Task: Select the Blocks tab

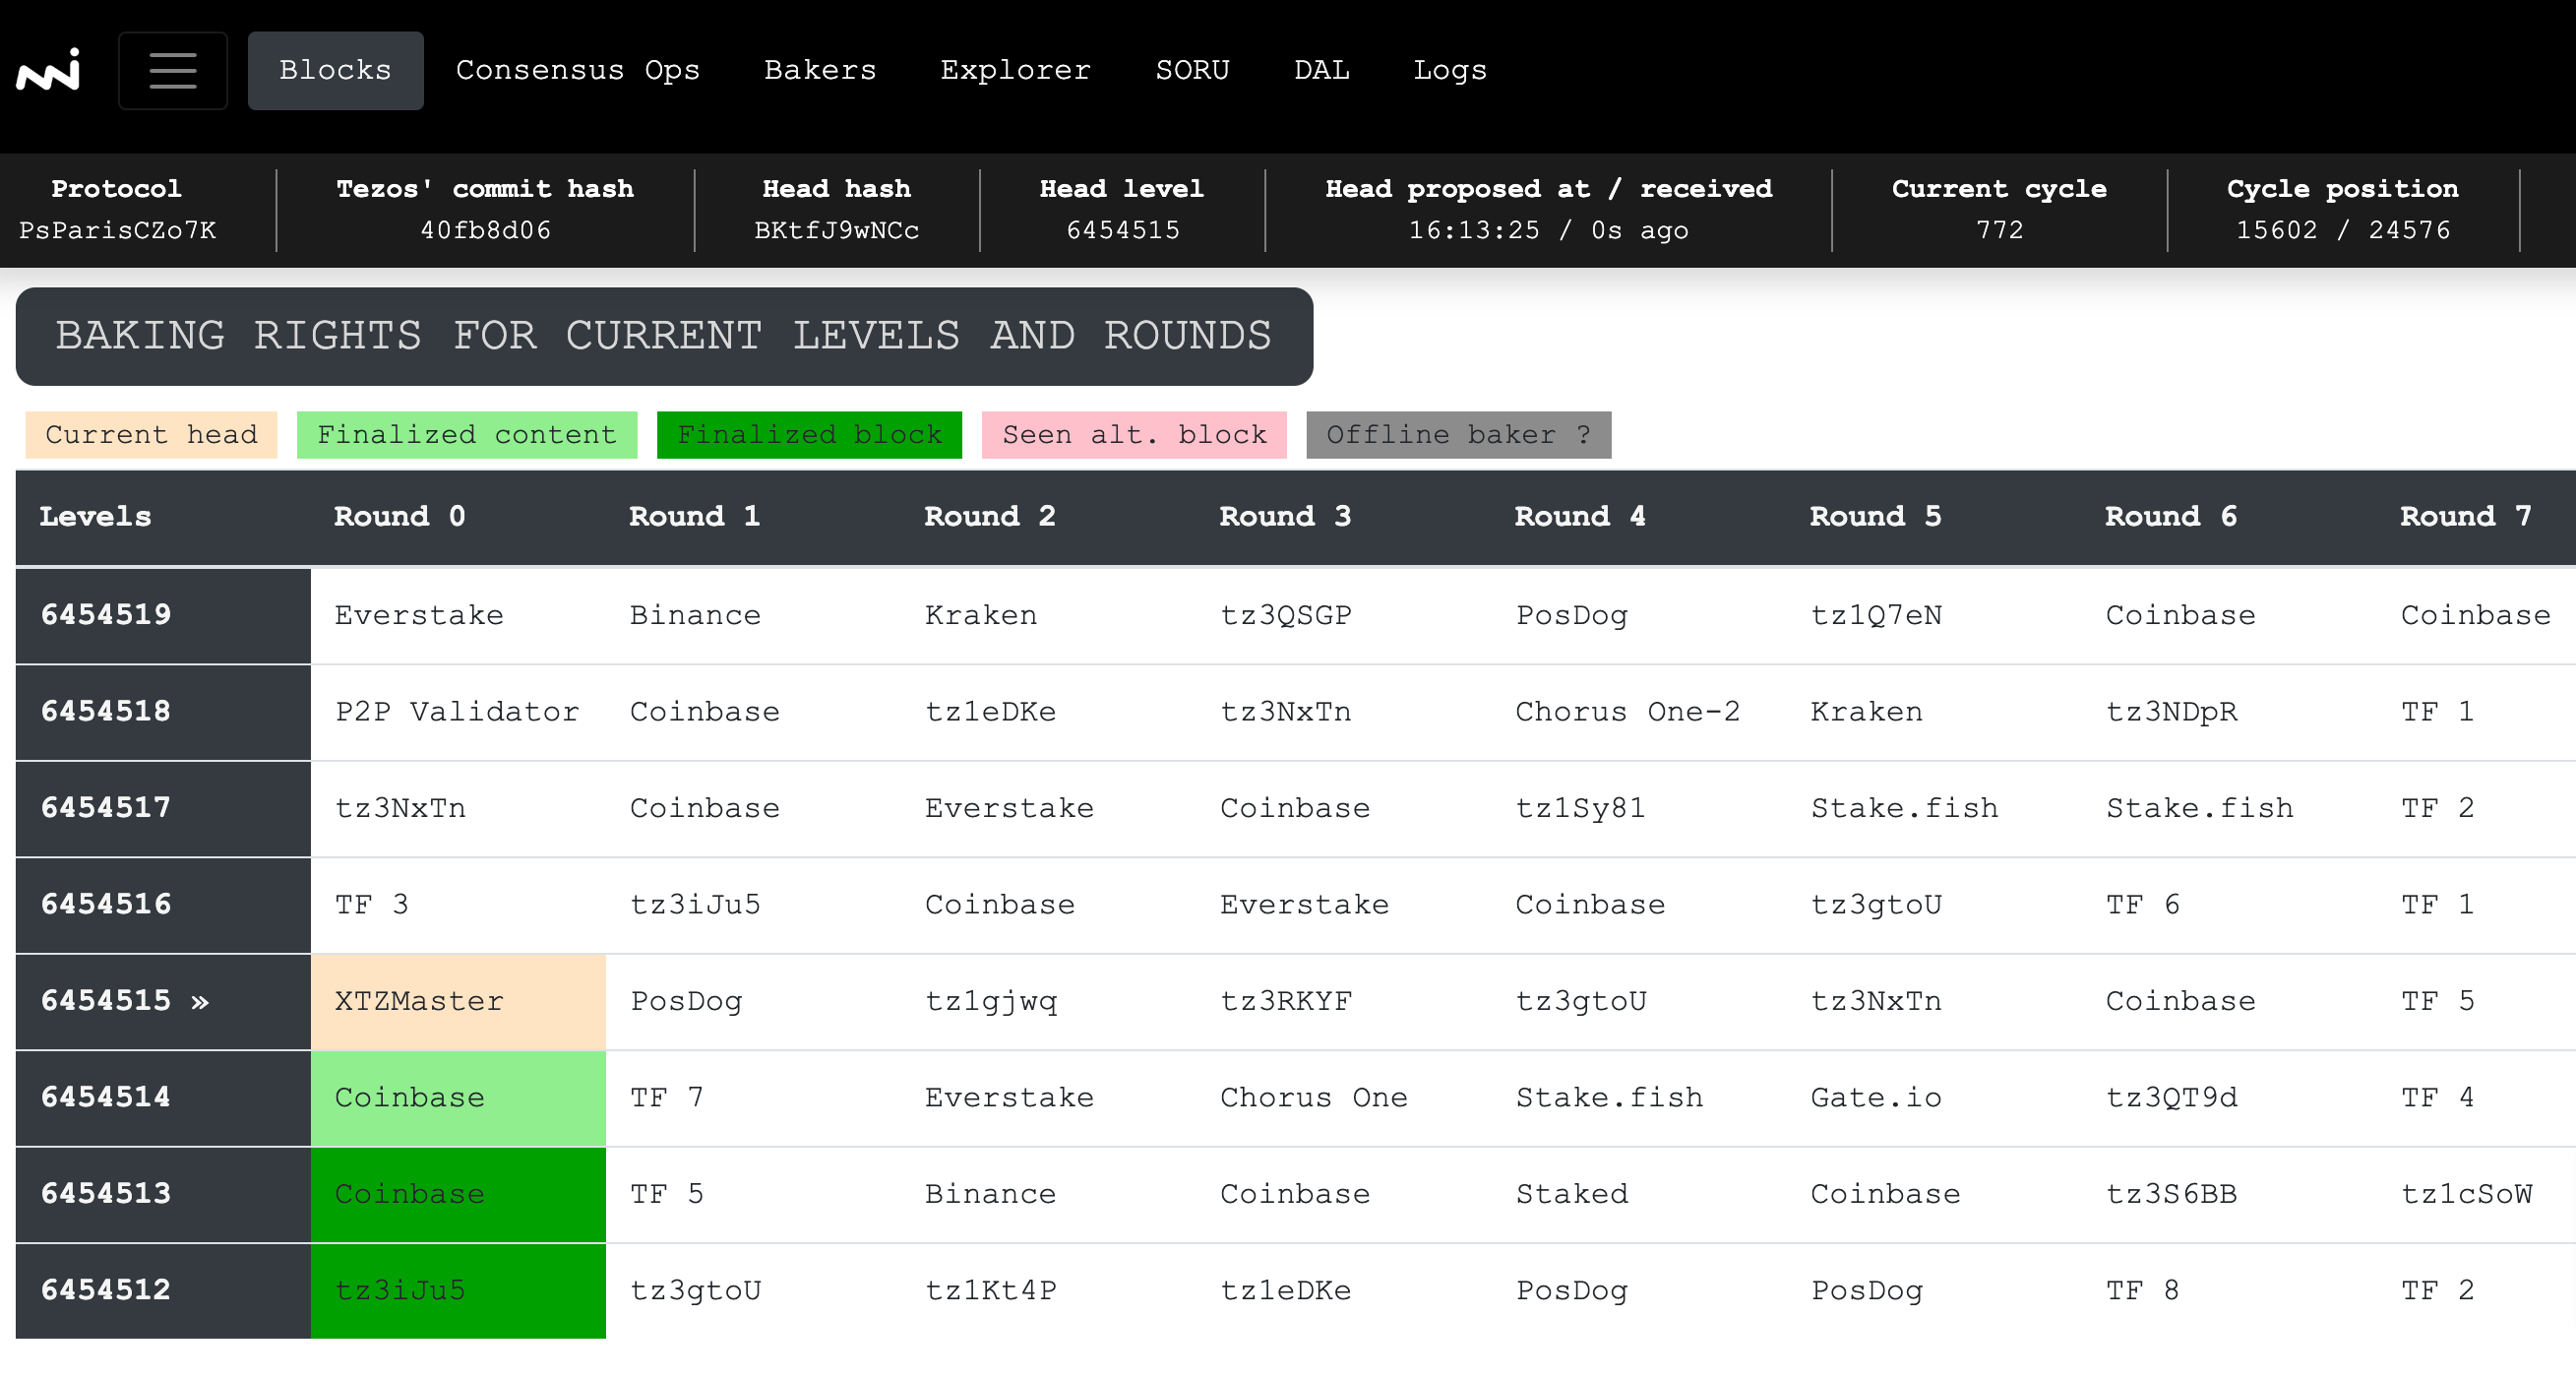Action: pos(335,70)
